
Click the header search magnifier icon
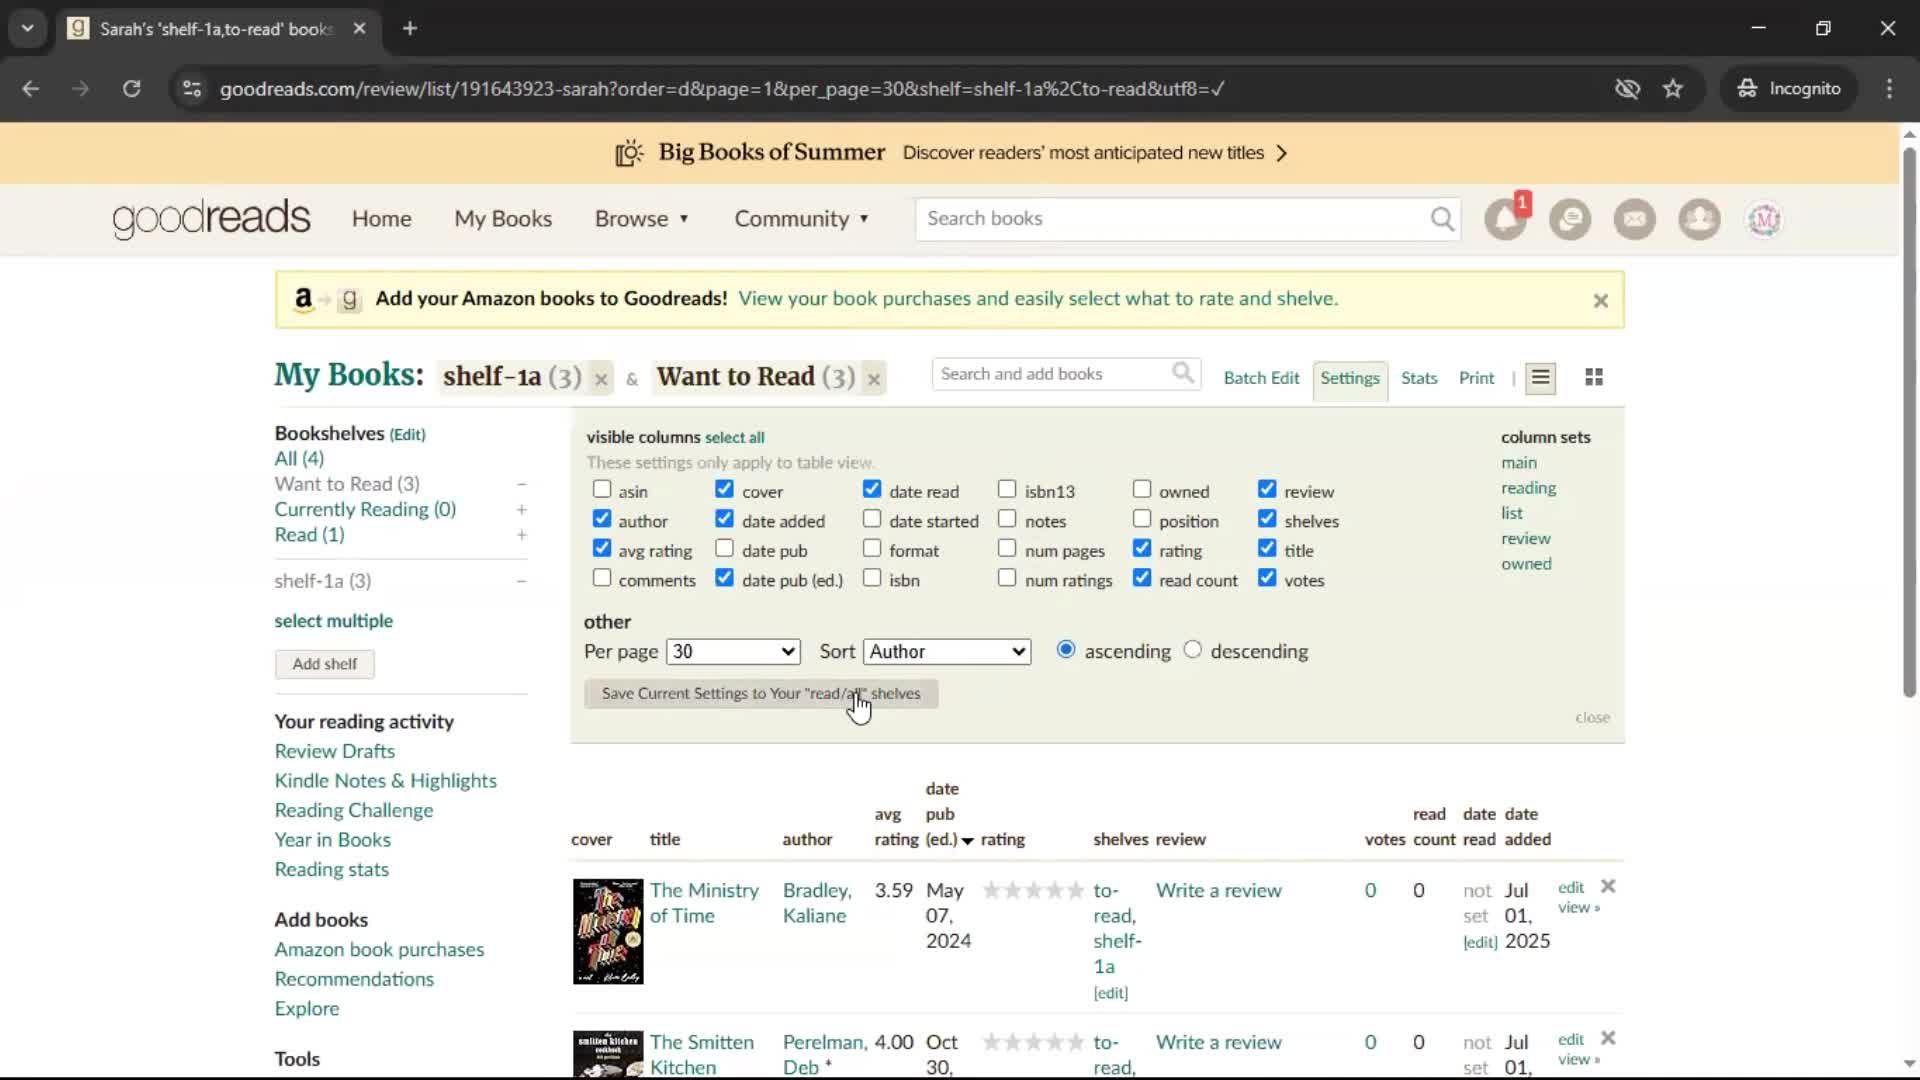[1442, 219]
